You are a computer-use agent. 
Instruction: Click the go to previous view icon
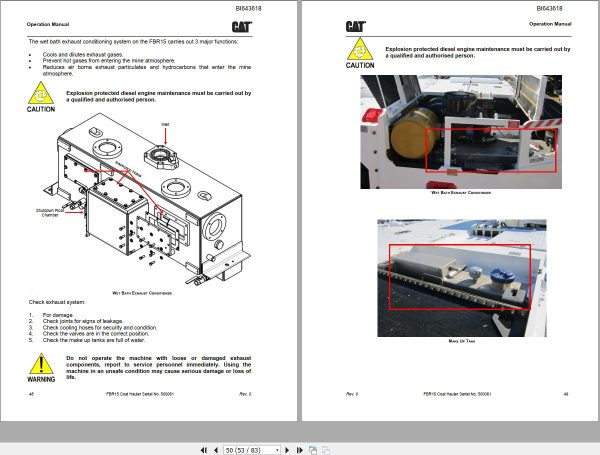point(313,450)
